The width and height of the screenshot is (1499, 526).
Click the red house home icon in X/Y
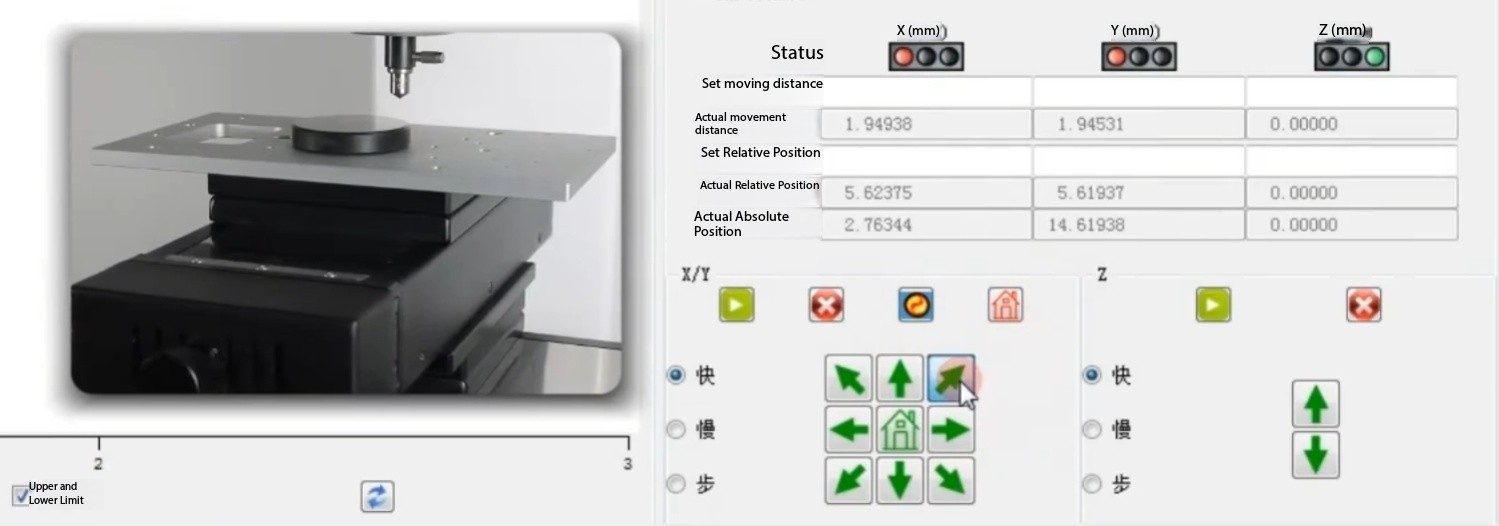click(x=1005, y=305)
